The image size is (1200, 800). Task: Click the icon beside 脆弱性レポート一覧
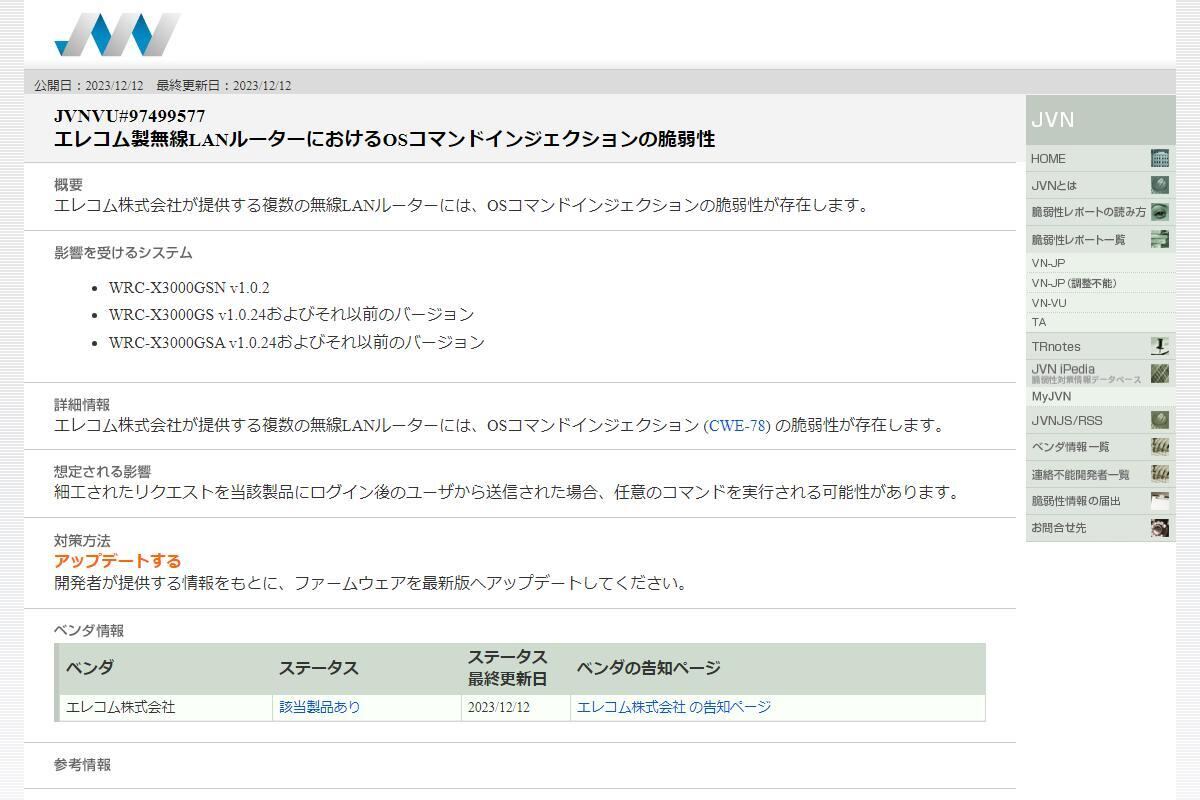1160,239
